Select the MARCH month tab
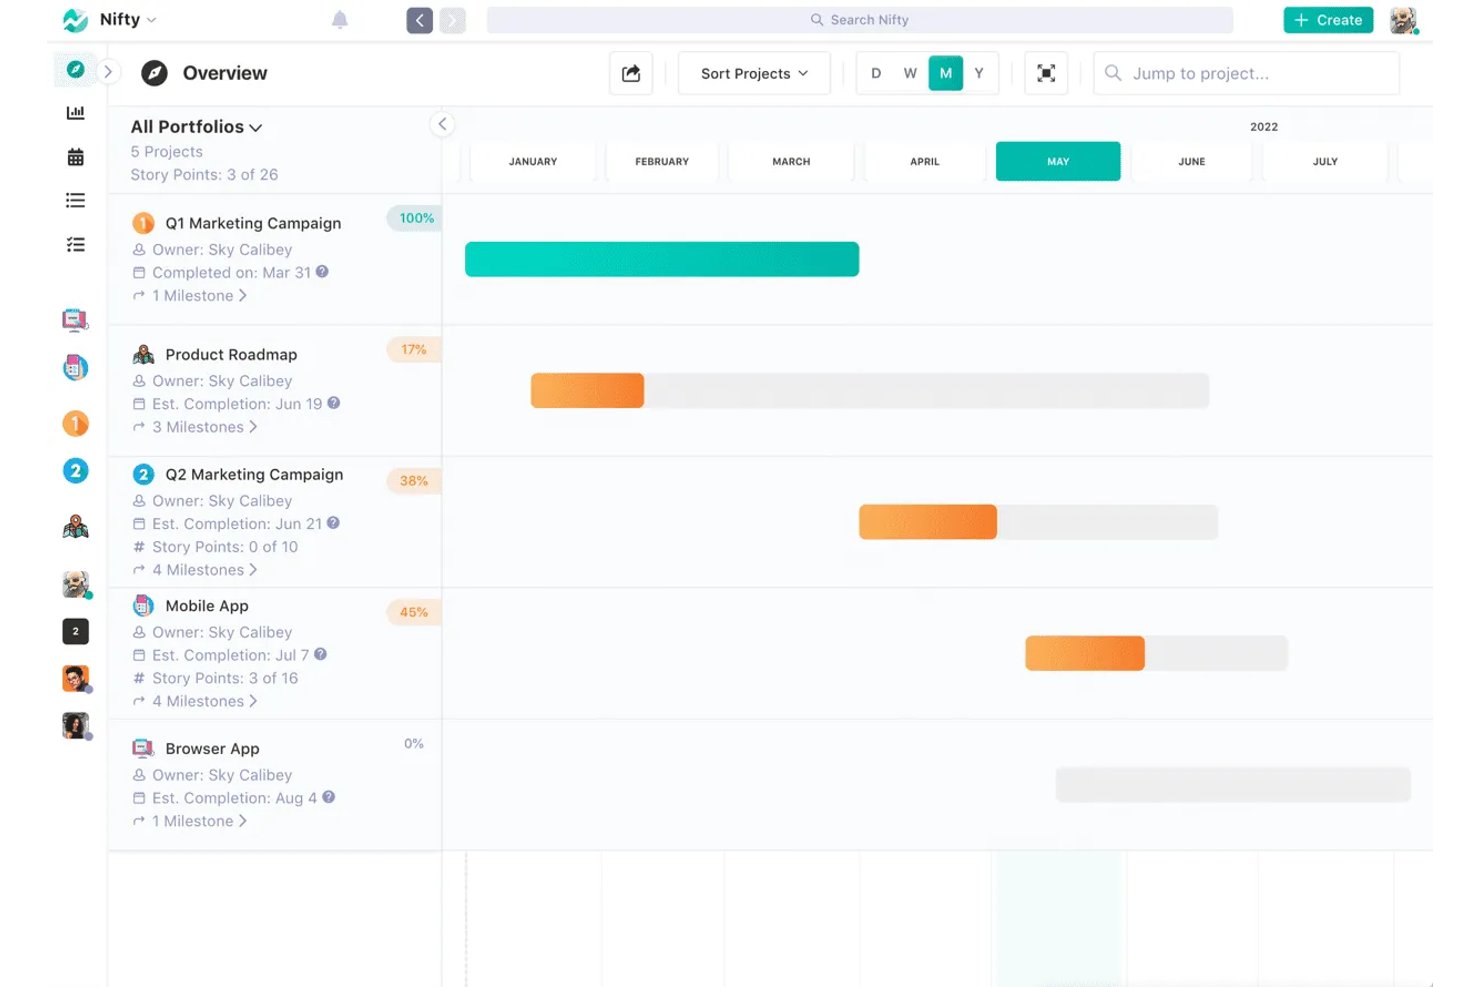 791,161
